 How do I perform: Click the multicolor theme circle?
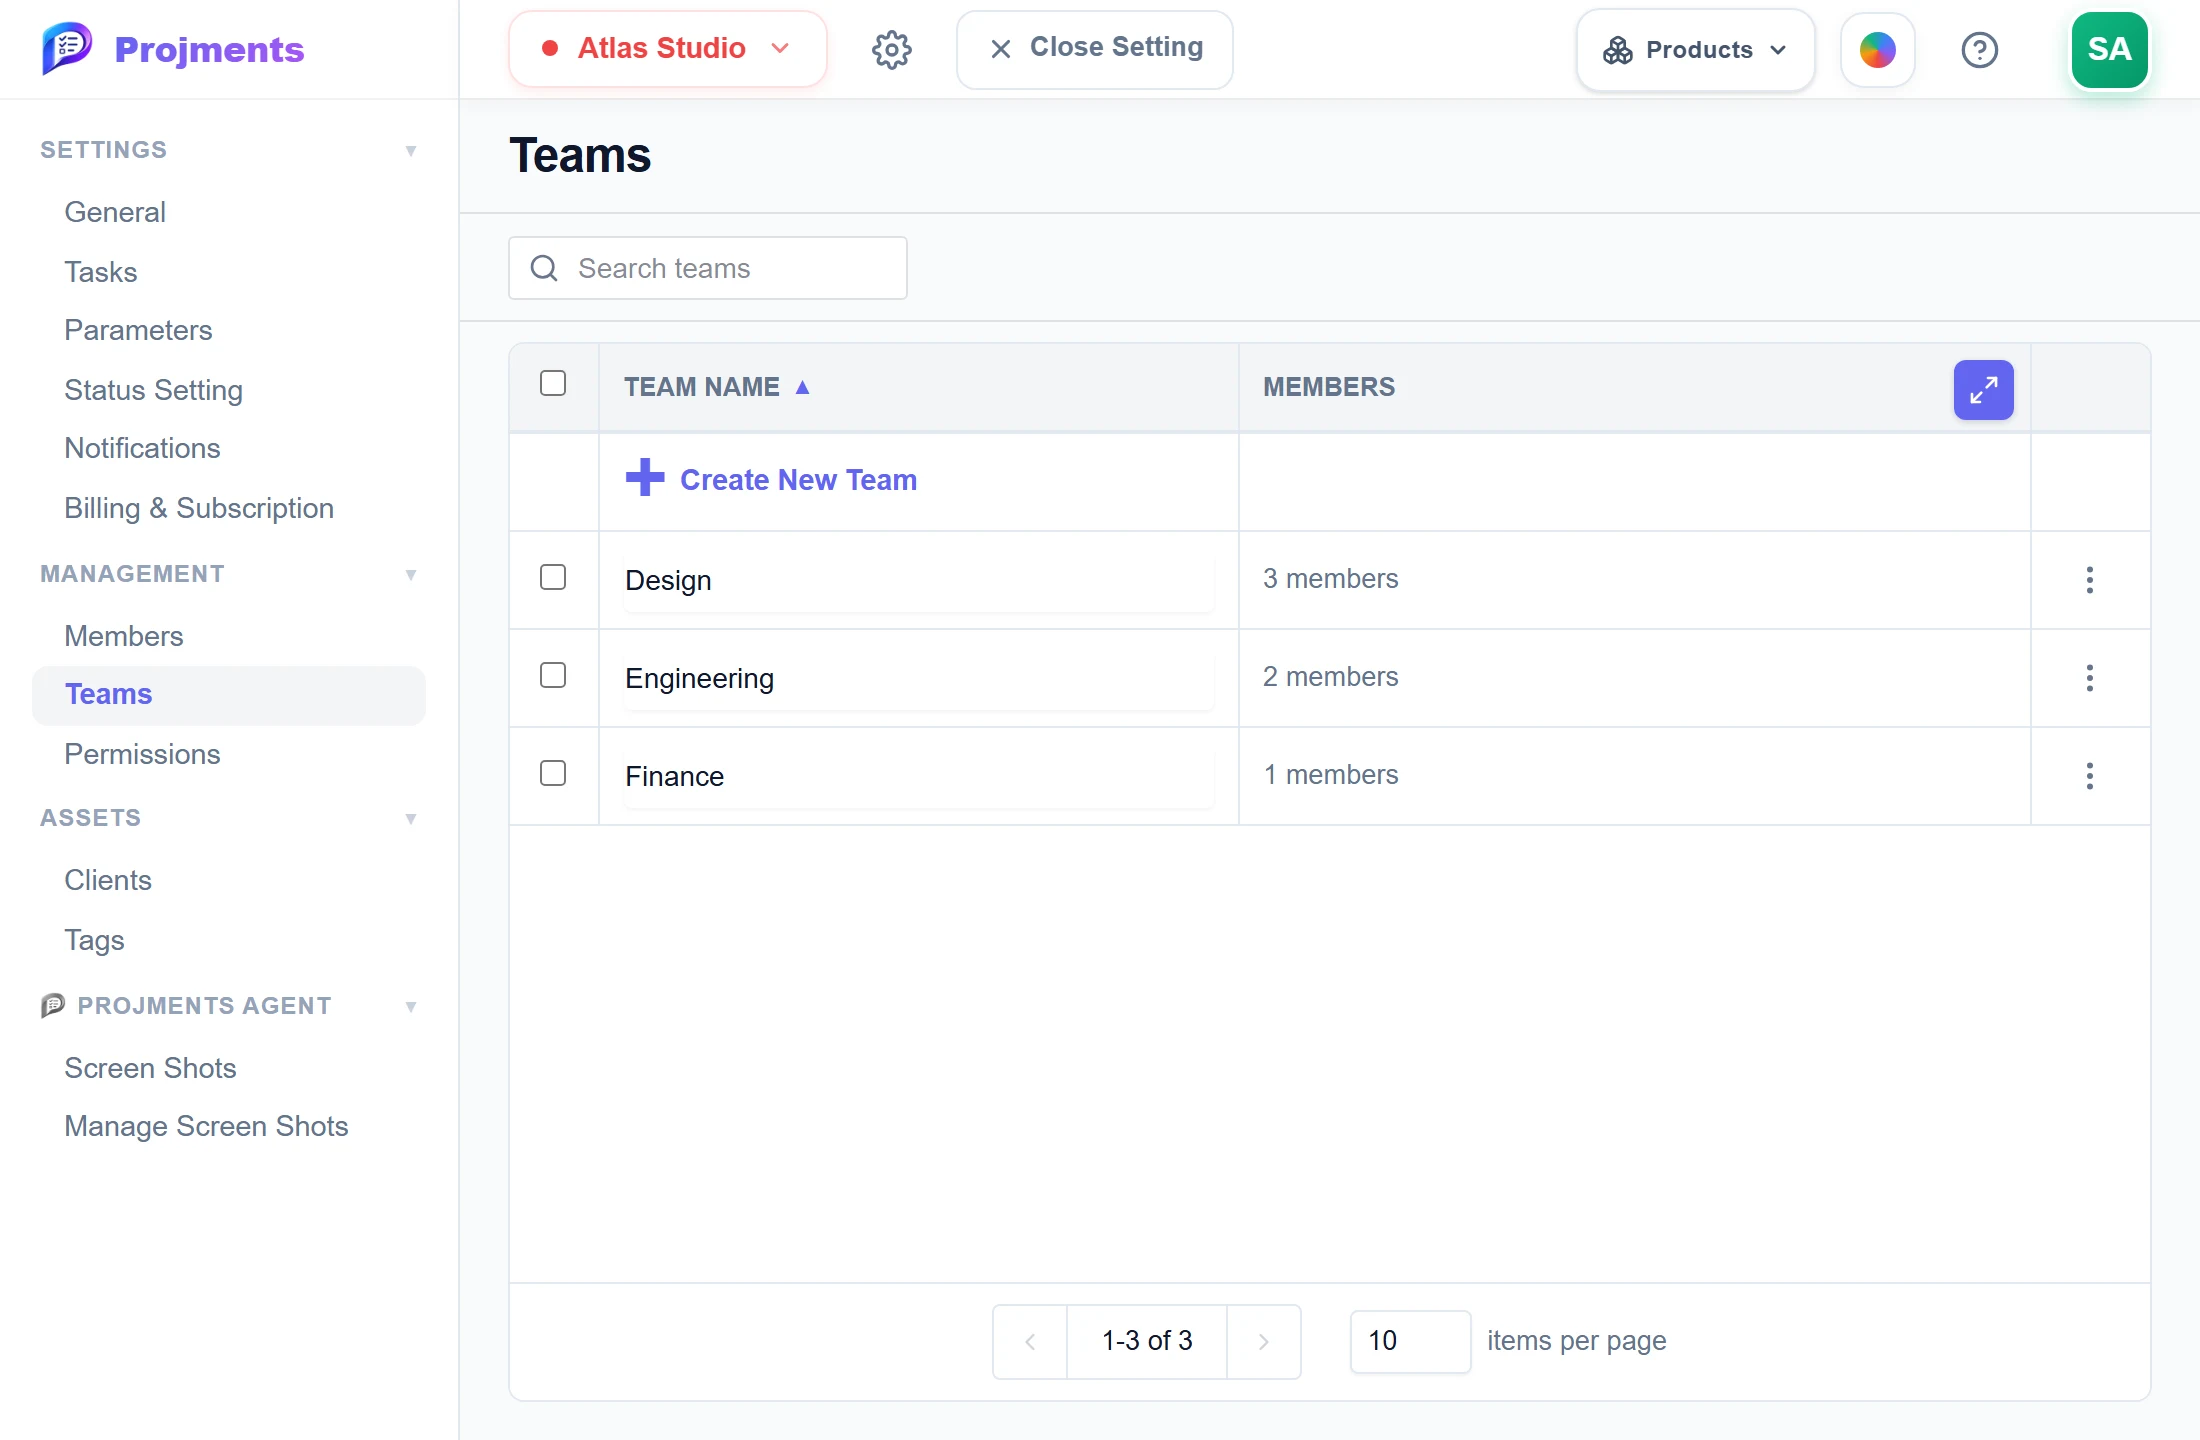coord(1877,50)
